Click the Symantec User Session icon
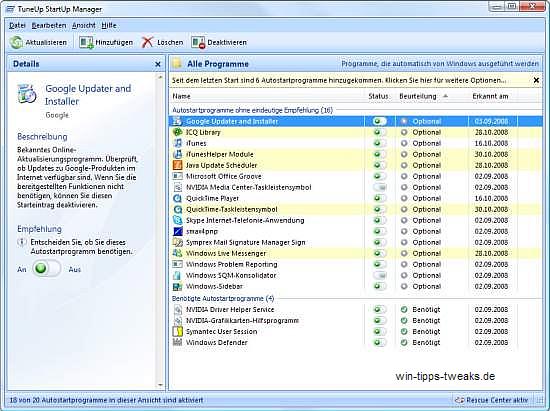550x411 pixels. (x=178, y=331)
